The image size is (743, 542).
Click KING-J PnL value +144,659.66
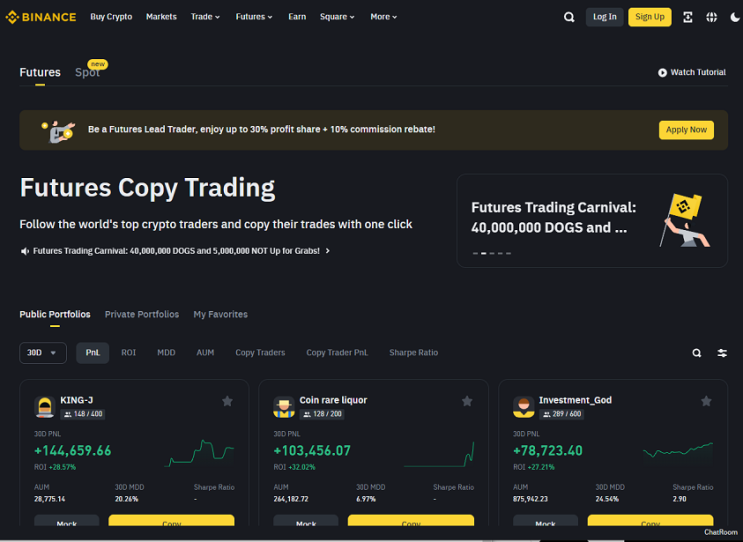tap(72, 451)
